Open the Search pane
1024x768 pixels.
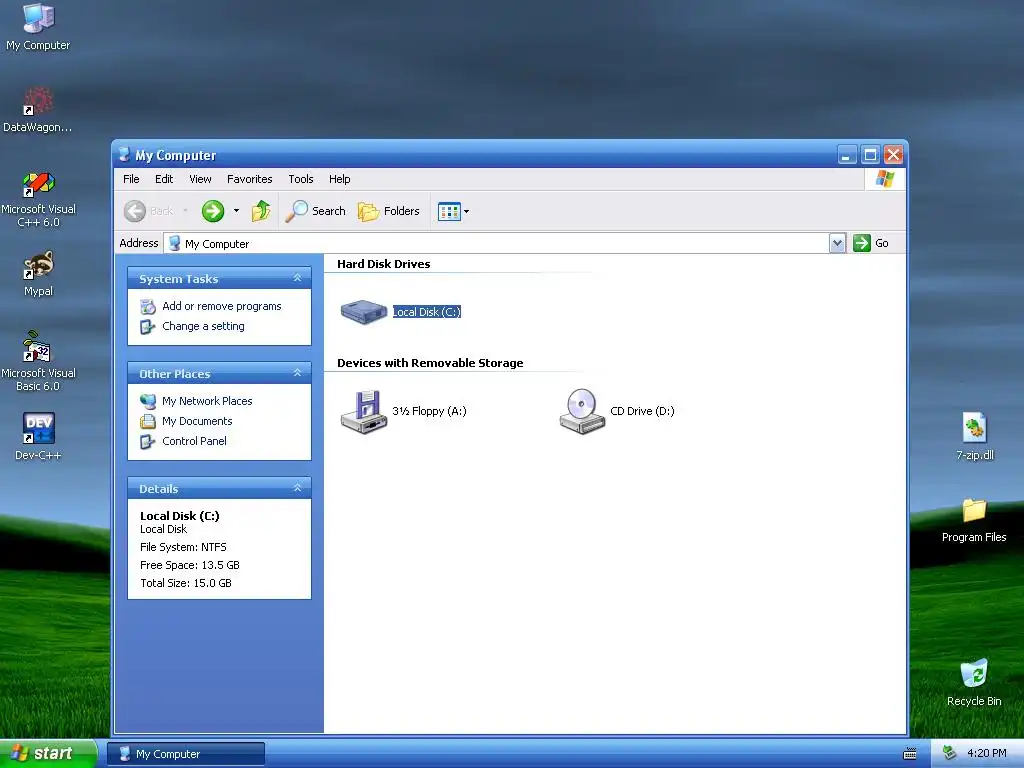click(315, 211)
